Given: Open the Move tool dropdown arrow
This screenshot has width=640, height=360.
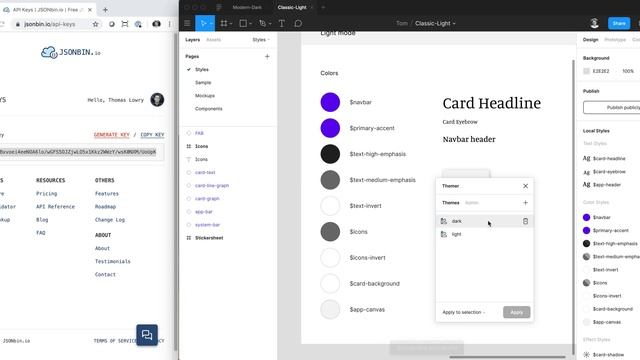Looking at the screenshot, I should (211, 24).
